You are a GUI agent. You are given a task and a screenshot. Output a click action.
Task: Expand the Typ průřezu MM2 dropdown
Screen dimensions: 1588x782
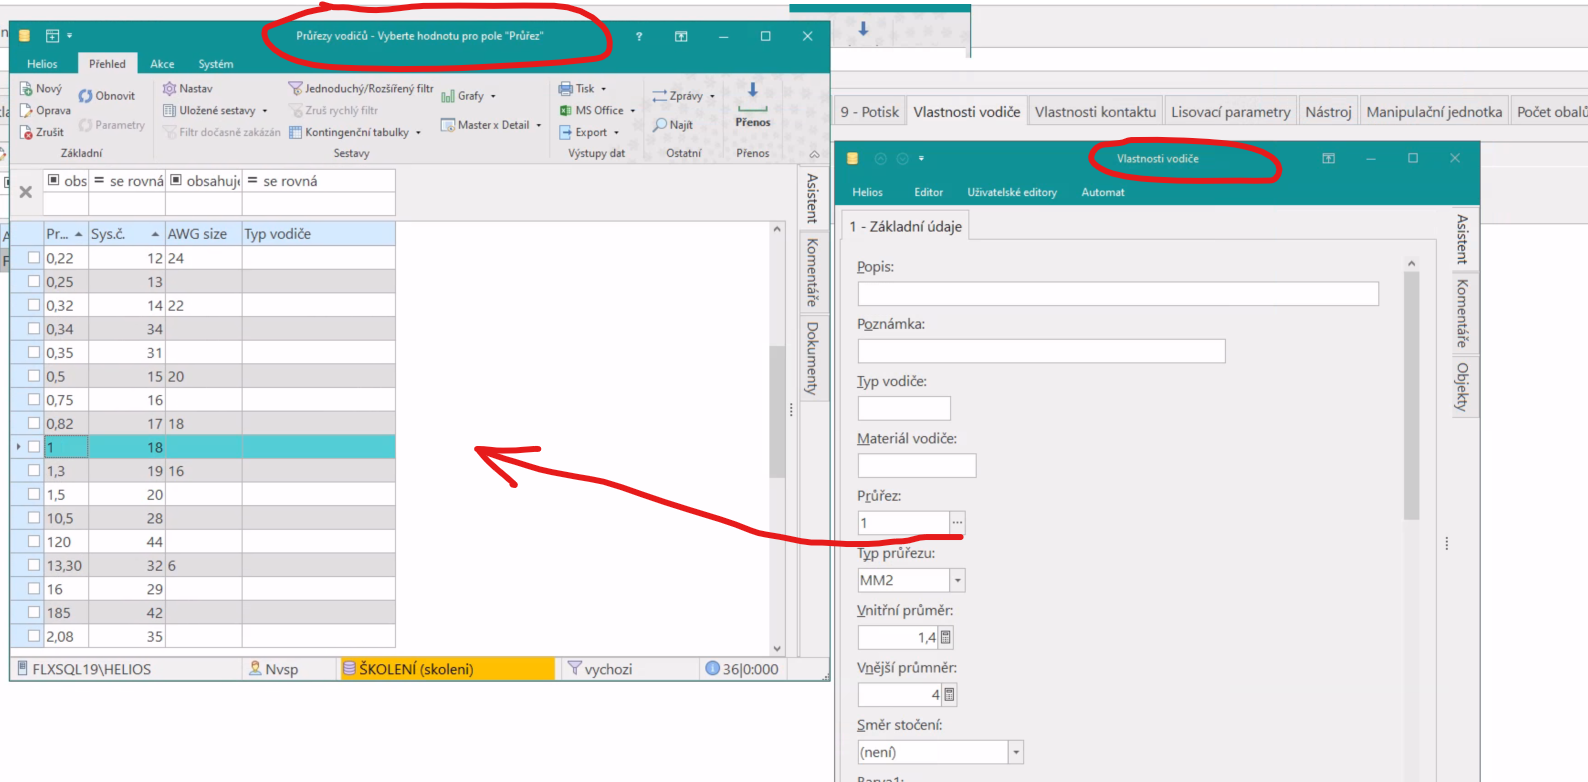click(x=957, y=580)
